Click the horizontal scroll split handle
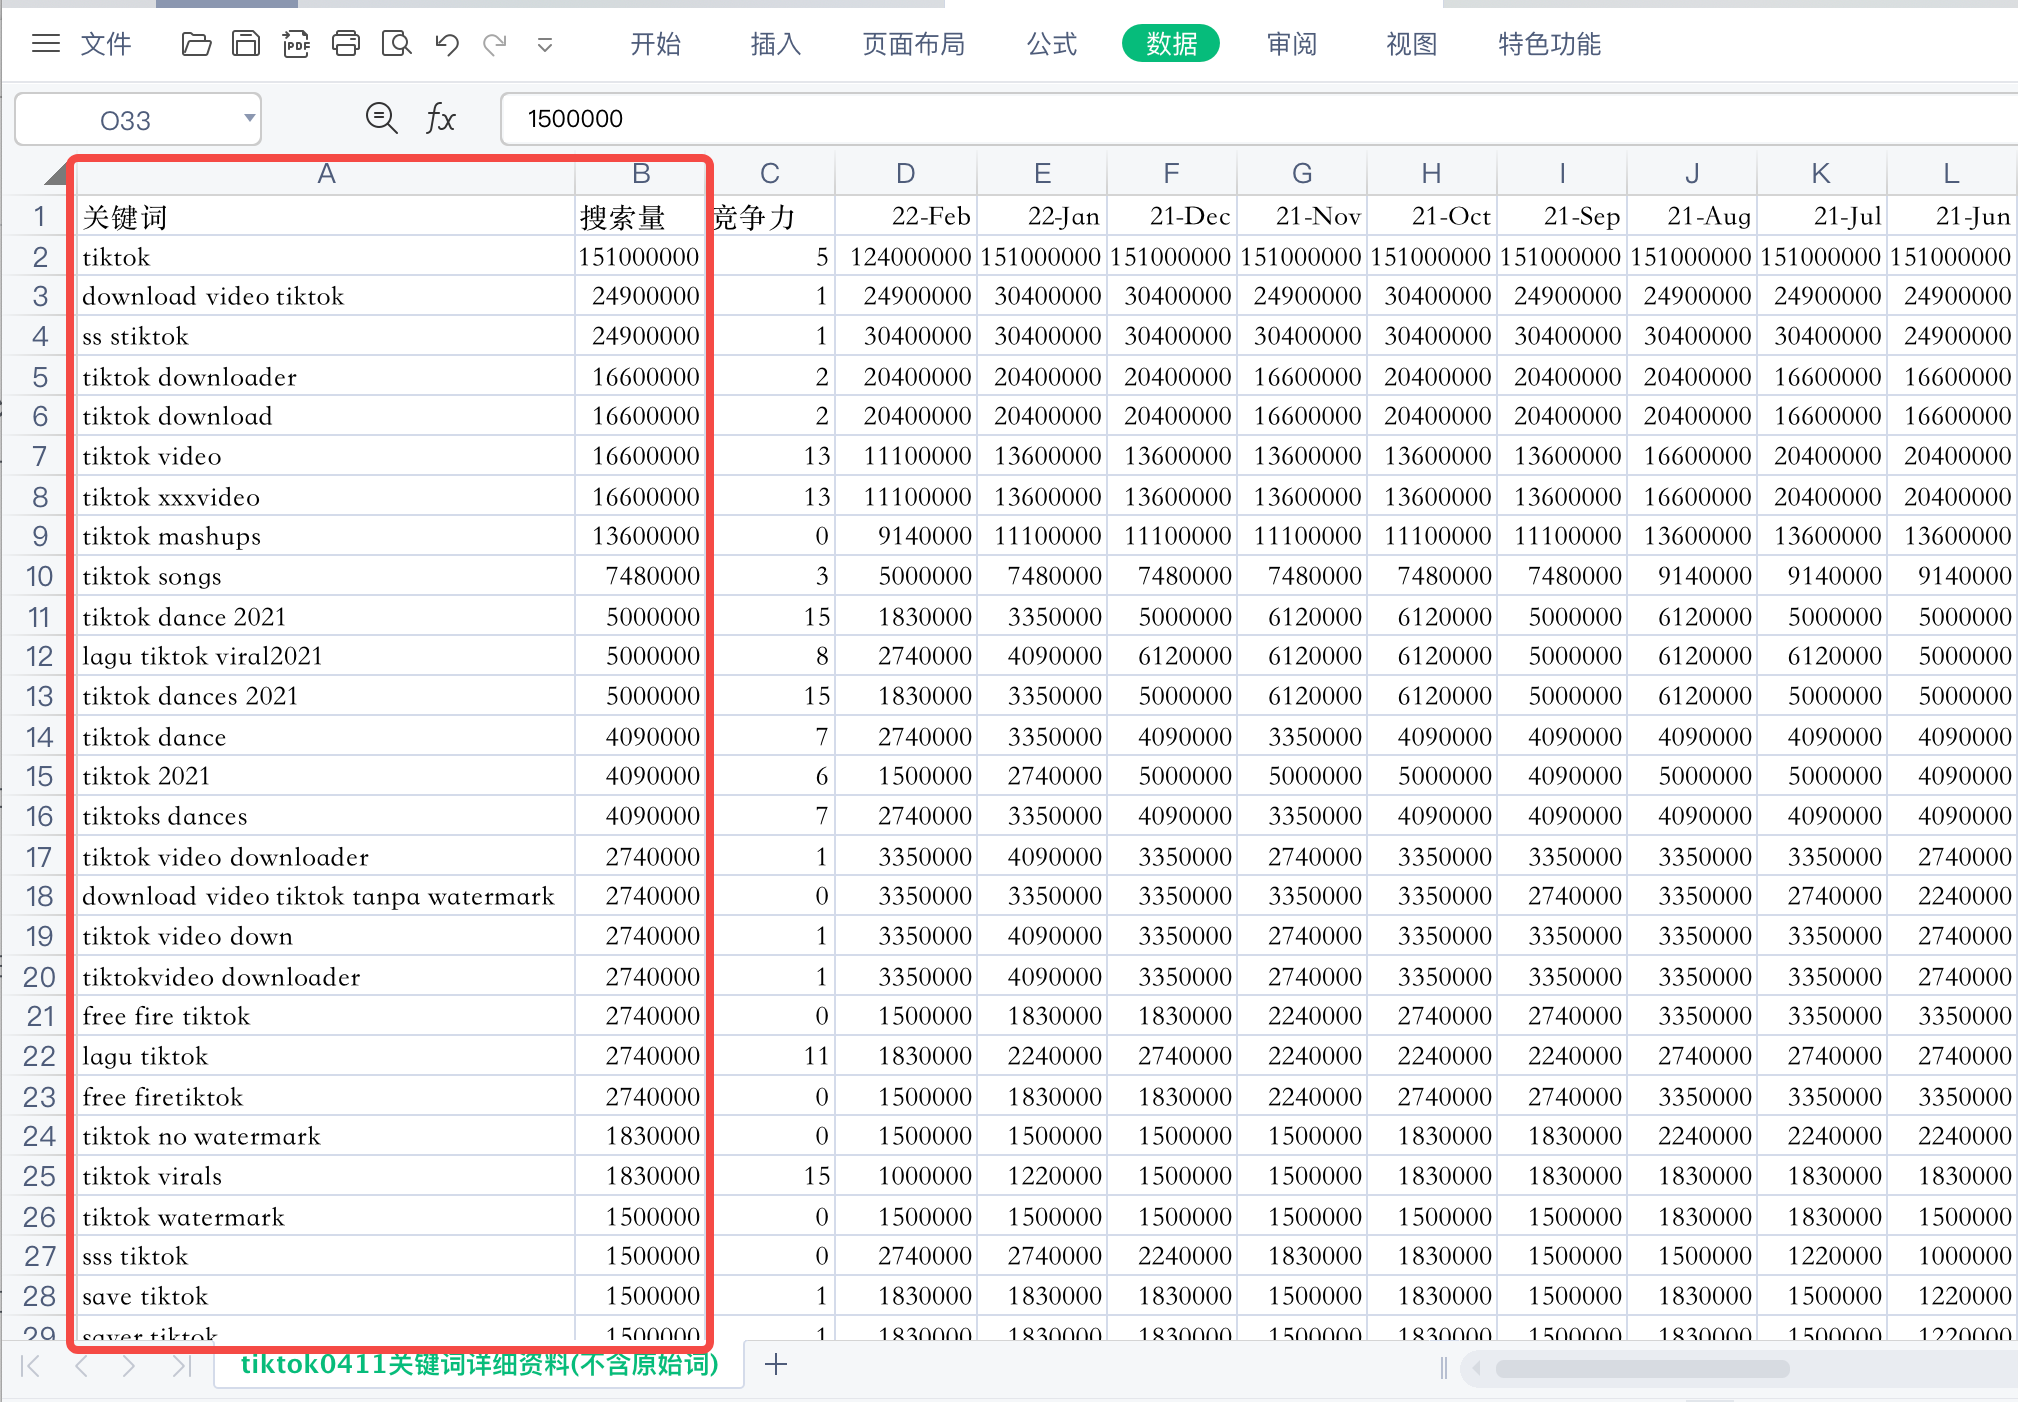 pos(1443,1368)
